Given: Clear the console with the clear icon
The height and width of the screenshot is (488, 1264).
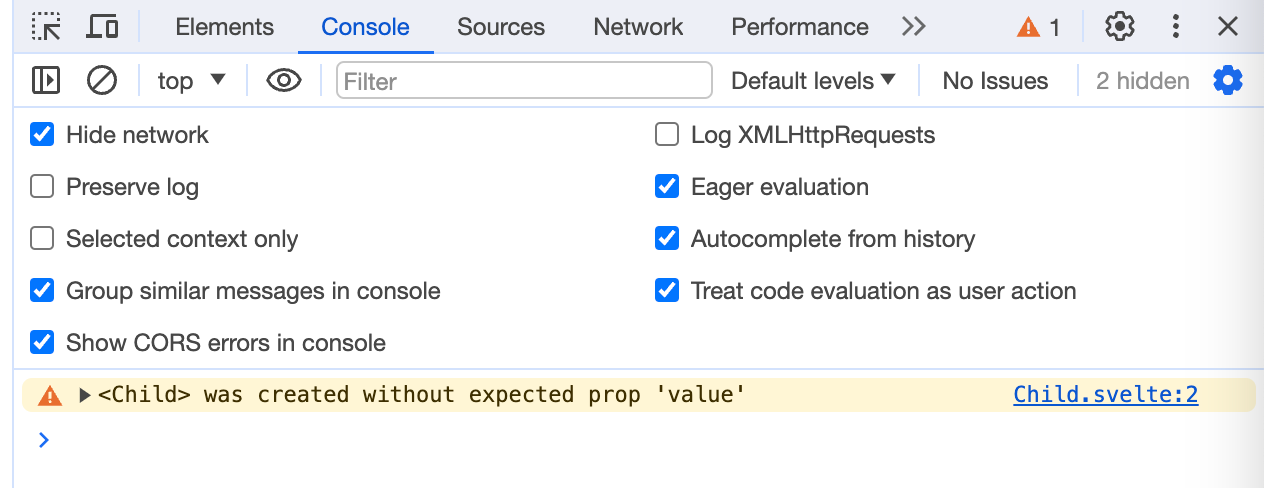Looking at the screenshot, I should click(101, 80).
